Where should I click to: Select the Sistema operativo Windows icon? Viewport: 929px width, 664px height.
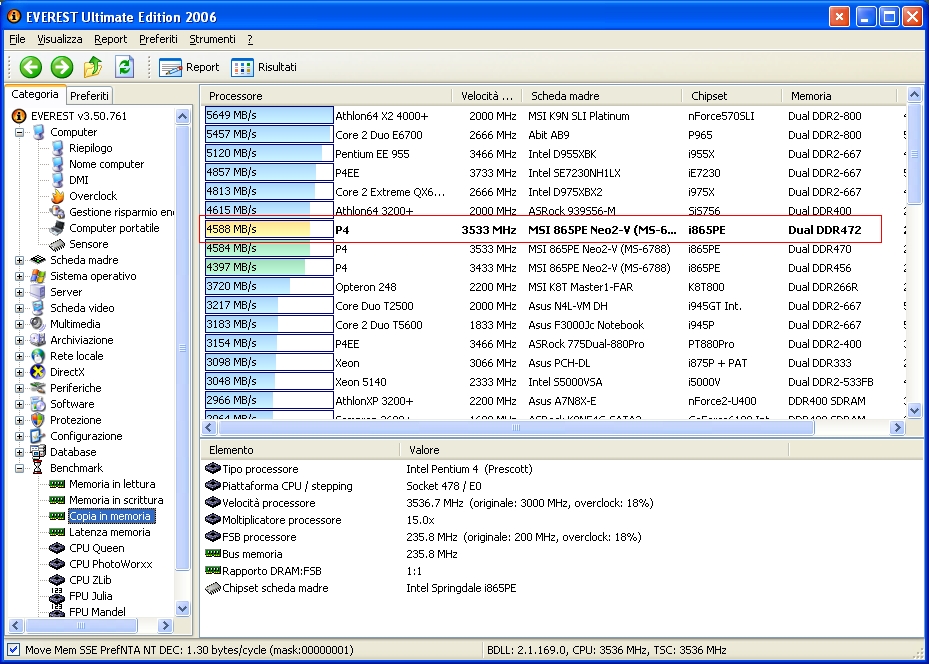pyautogui.click(x=38, y=276)
